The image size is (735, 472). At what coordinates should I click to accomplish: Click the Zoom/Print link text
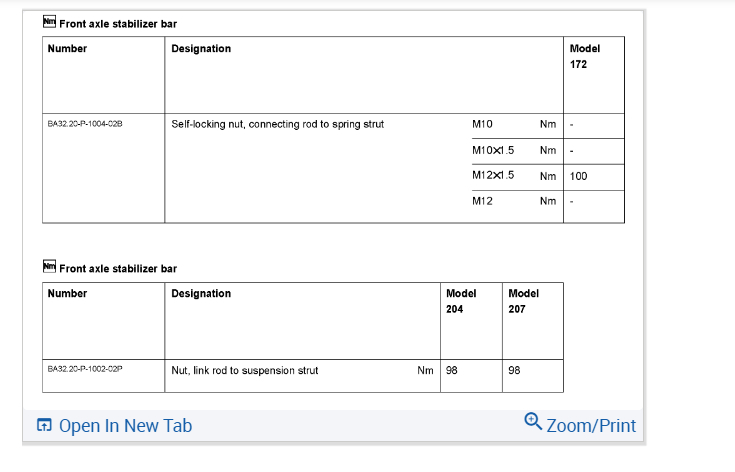(x=591, y=426)
